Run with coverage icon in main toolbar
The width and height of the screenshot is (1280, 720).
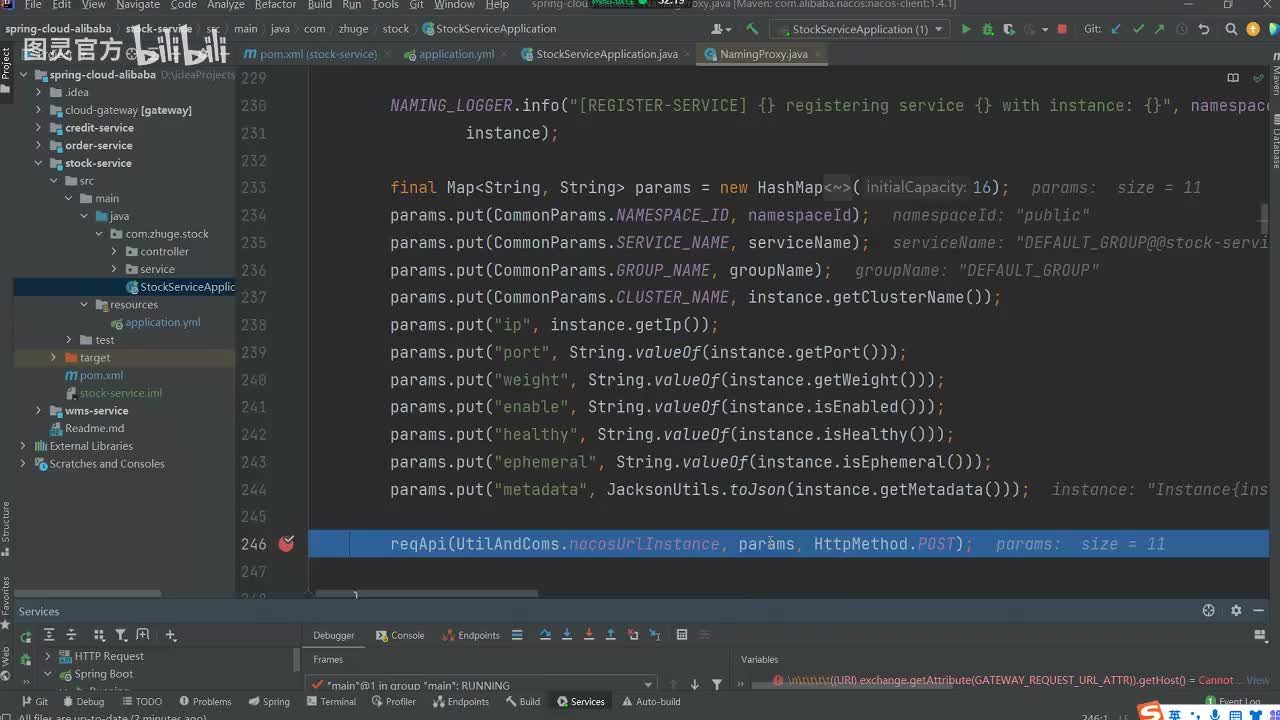1011,29
